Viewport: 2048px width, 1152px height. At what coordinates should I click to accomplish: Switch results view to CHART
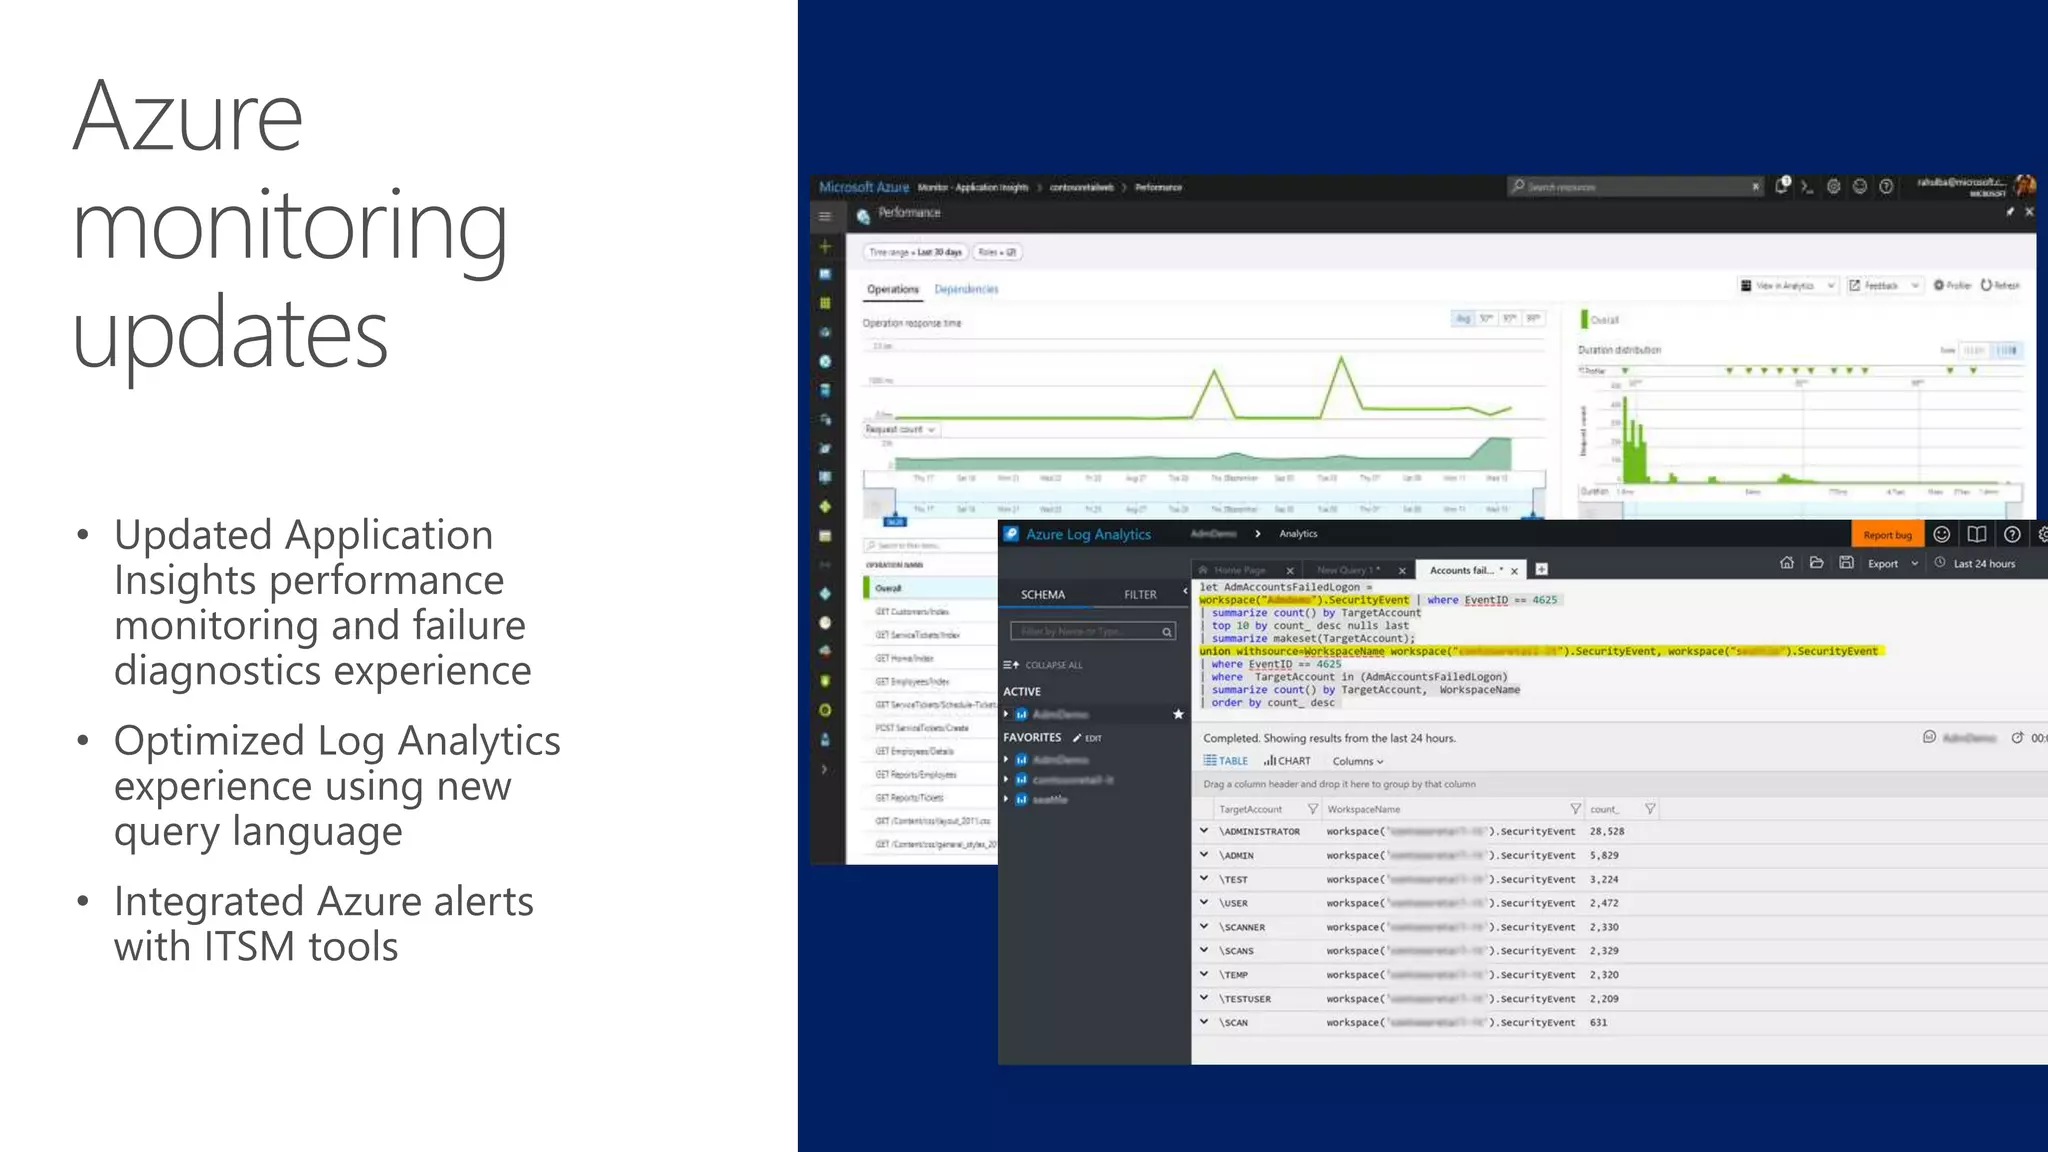click(x=1287, y=761)
